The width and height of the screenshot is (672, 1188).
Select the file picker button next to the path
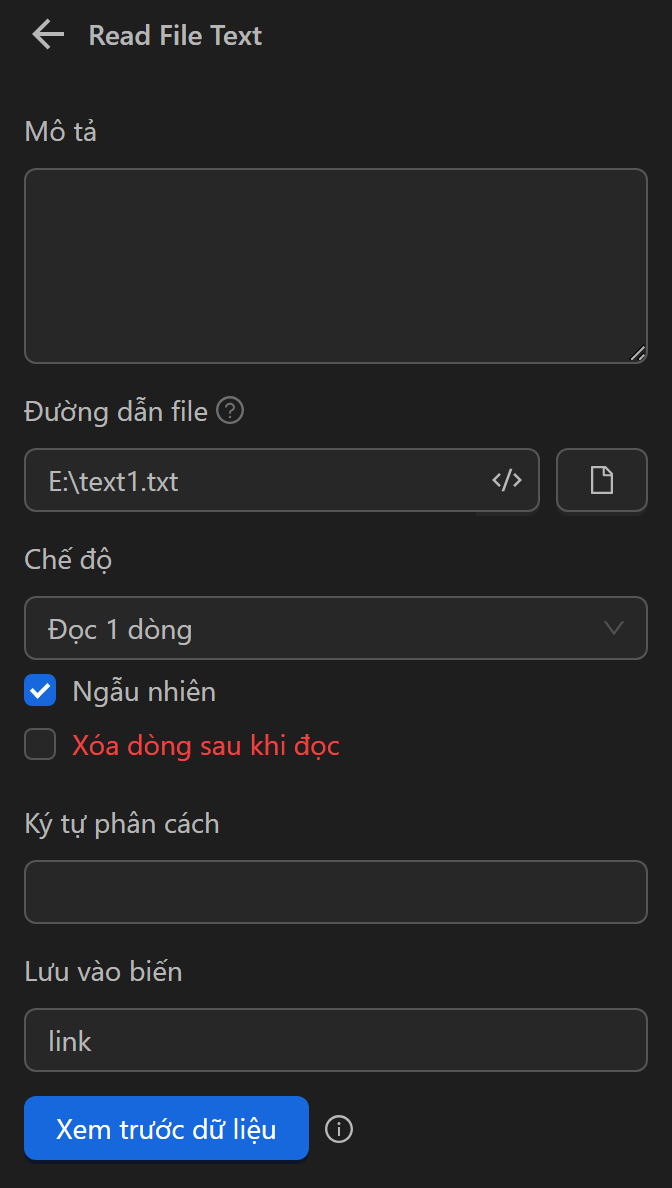(601, 480)
